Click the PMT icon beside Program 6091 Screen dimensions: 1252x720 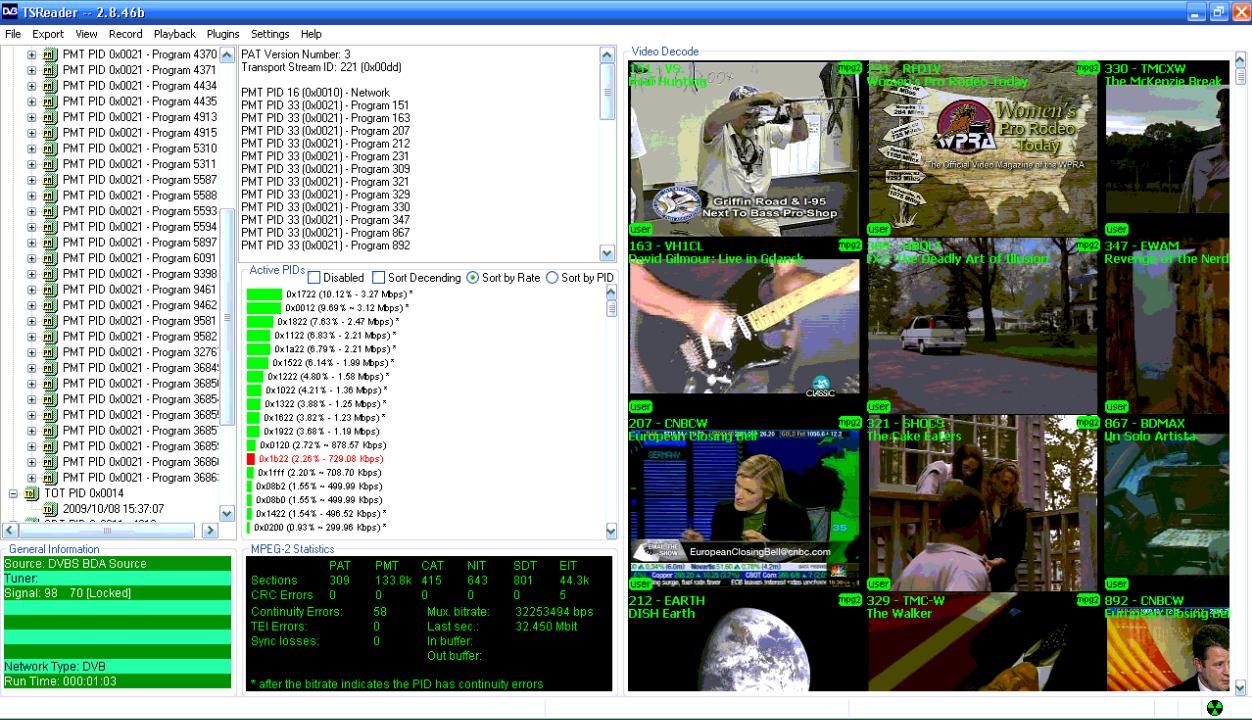click(x=50, y=258)
